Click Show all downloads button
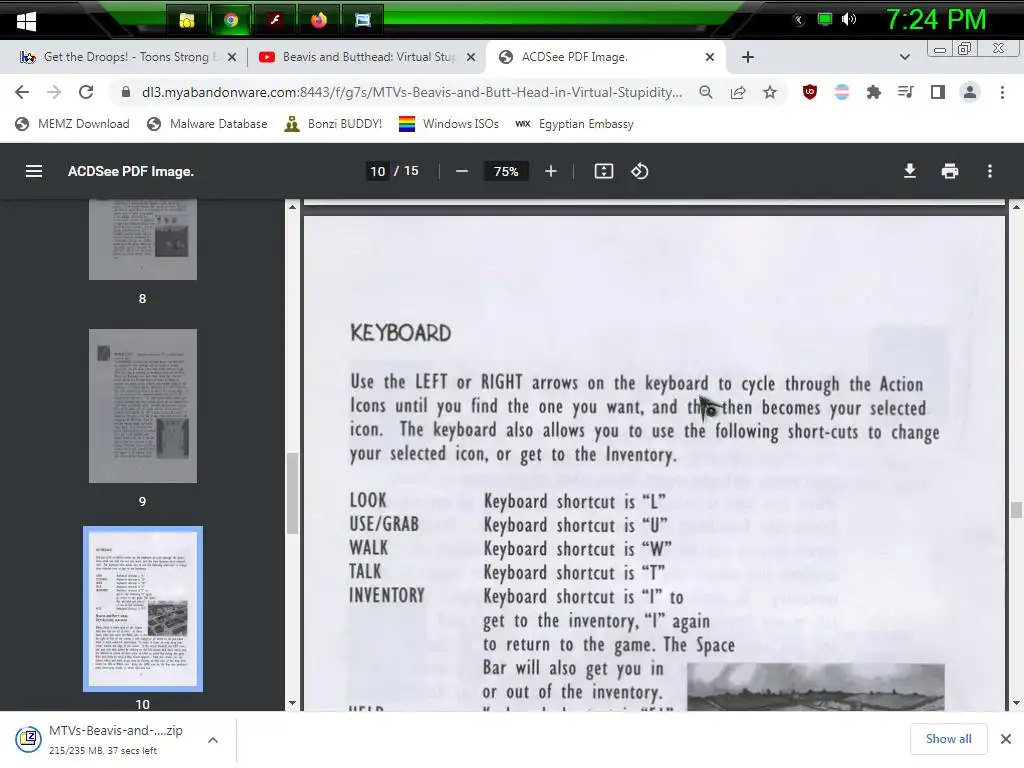Screen dimensions: 1024x768 pyautogui.click(x=948, y=739)
